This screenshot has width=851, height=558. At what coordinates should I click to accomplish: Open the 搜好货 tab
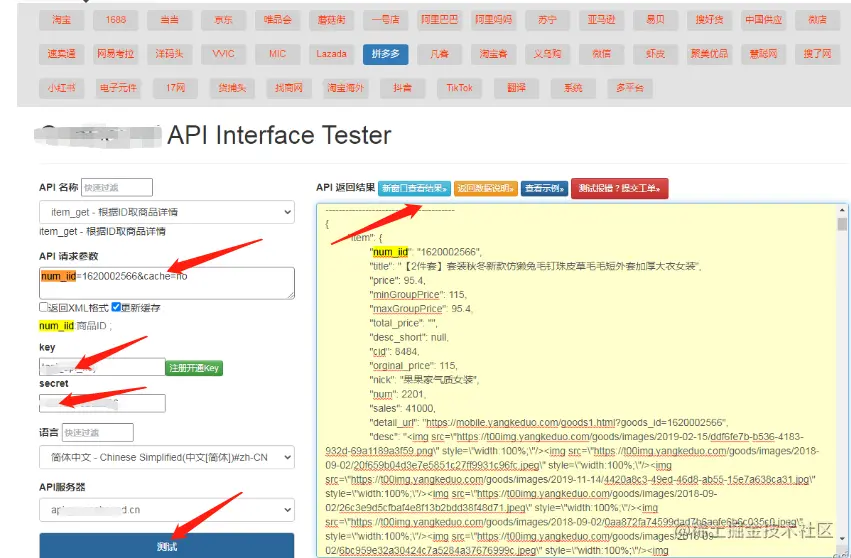[x=709, y=20]
